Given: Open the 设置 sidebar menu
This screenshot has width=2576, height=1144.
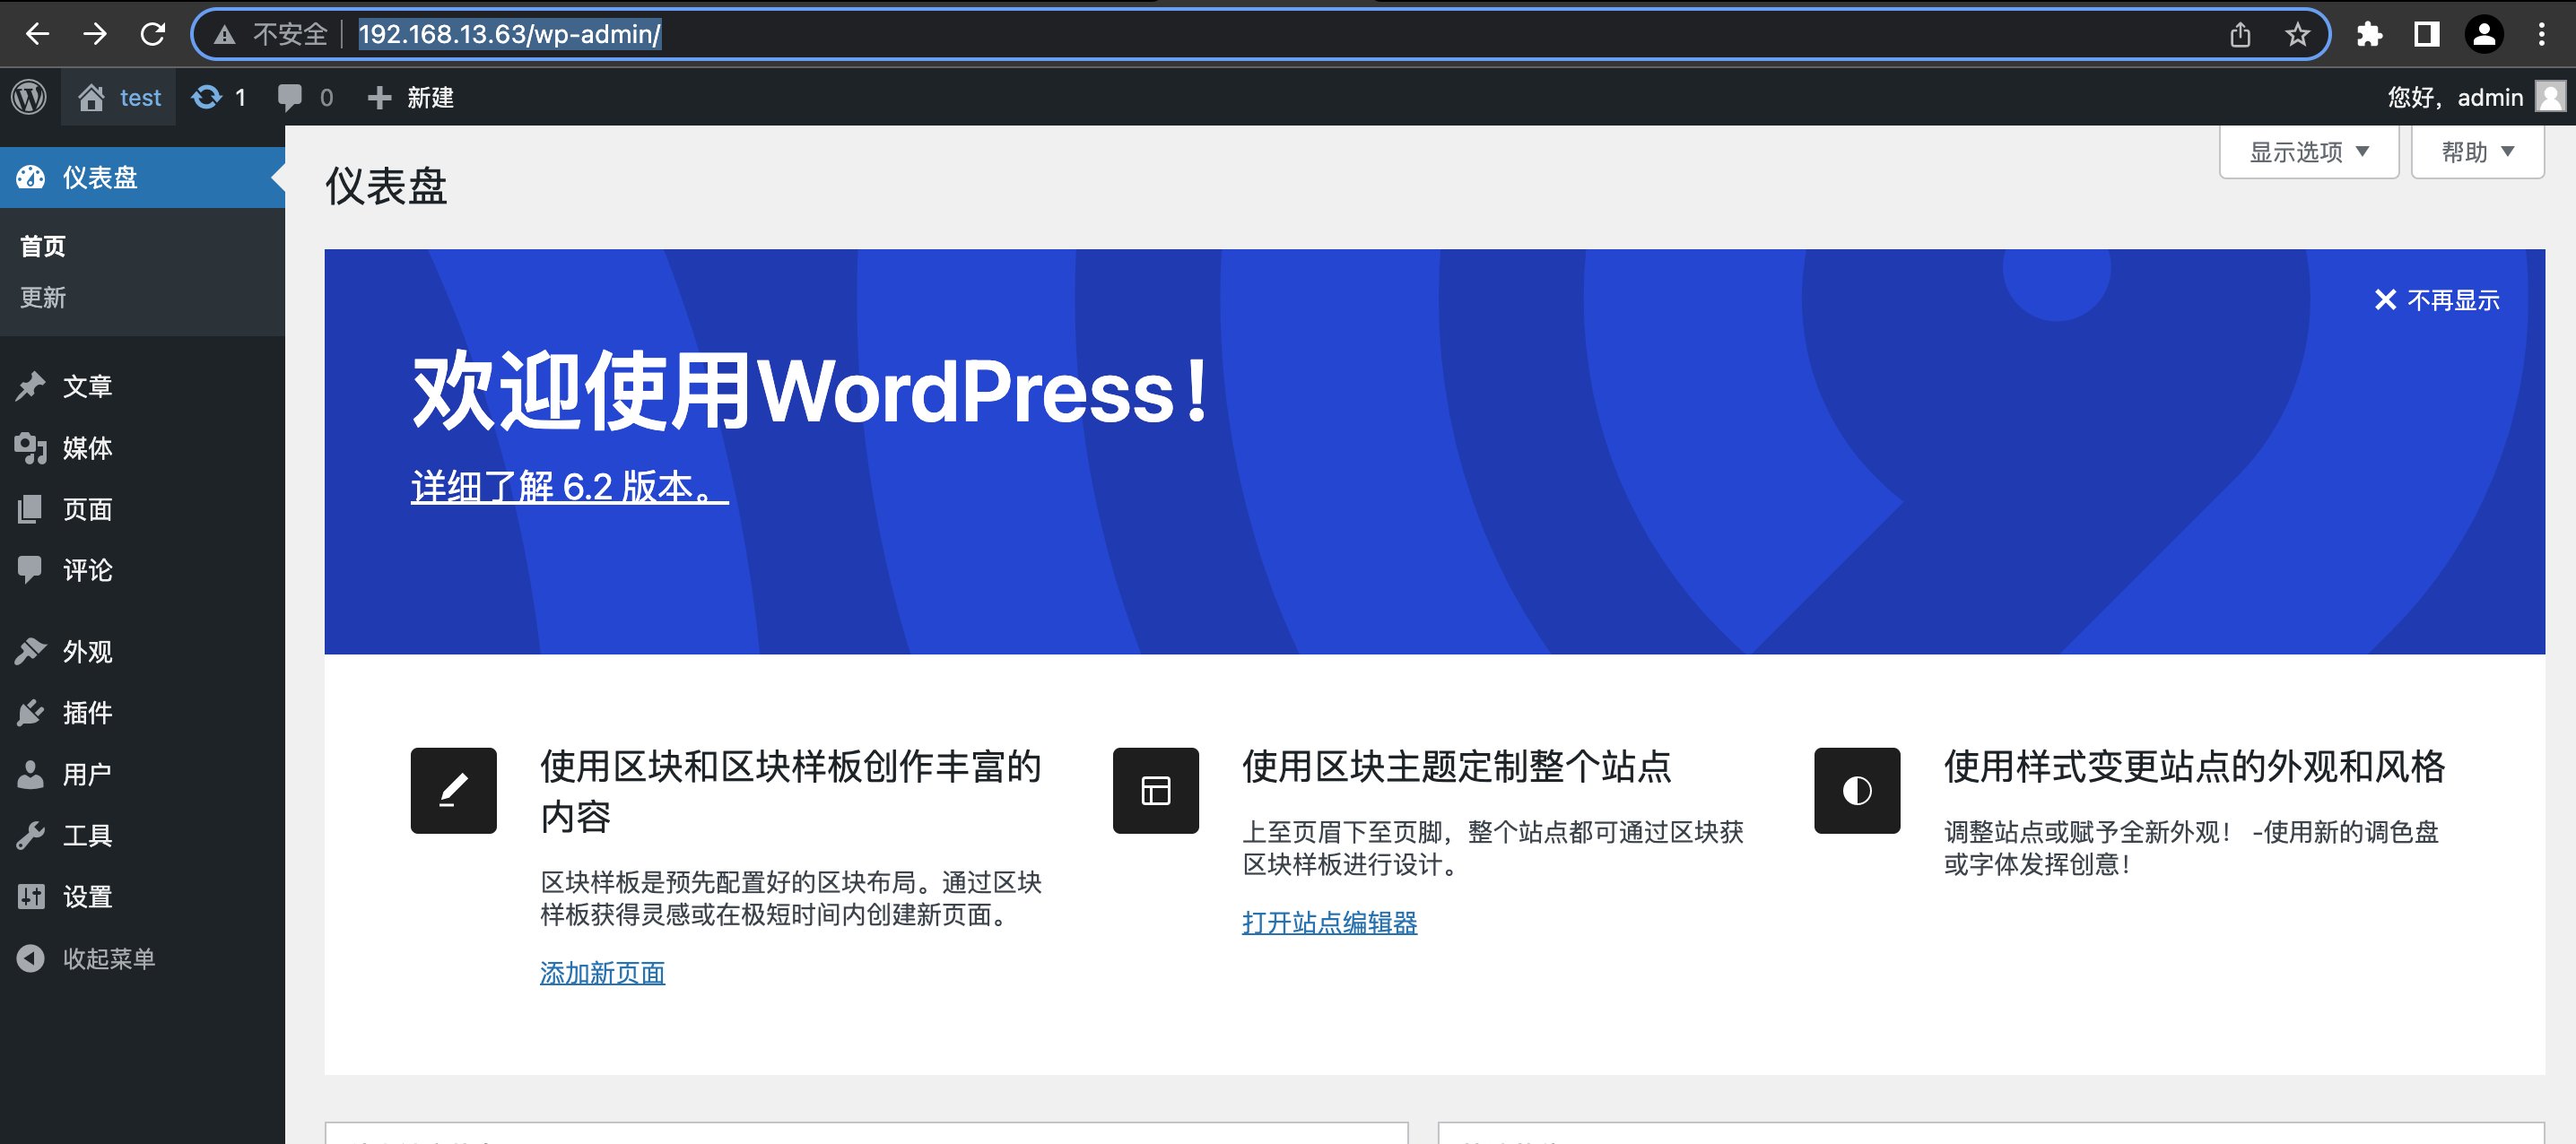Looking at the screenshot, I should tap(87, 897).
